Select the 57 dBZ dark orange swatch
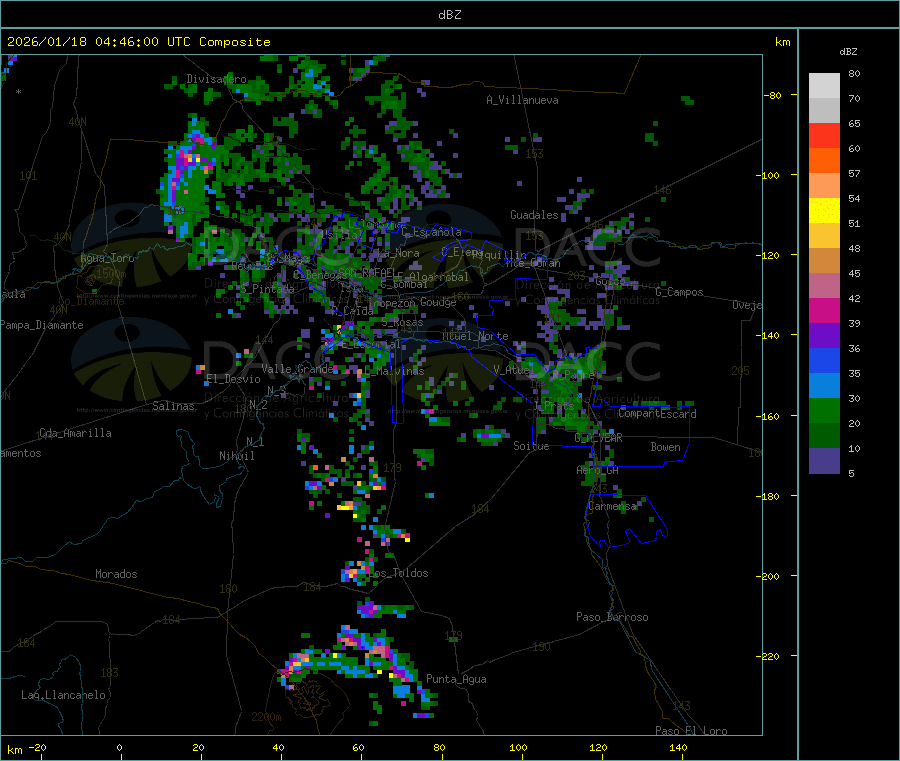Image resolution: width=900 pixels, height=761 pixels. pyautogui.click(x=824, y=161)
